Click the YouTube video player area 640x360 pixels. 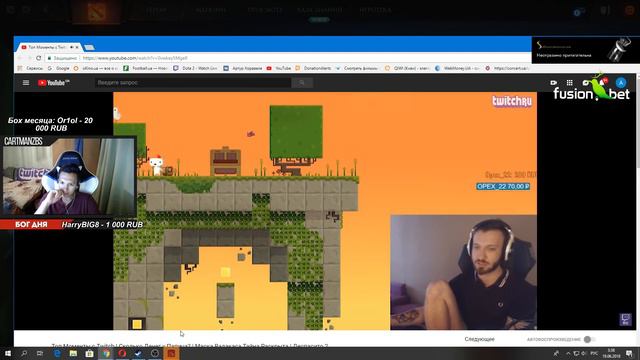(325, 211)
